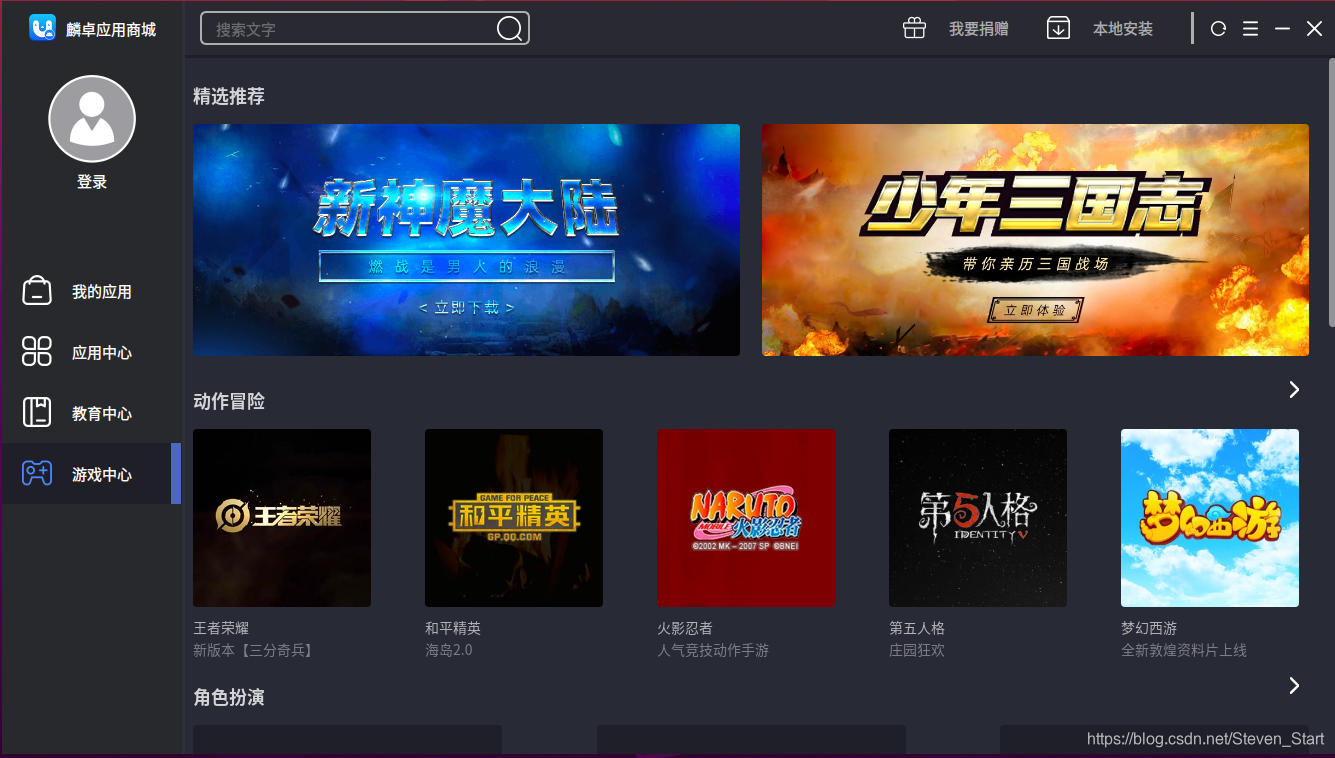Image resolution: width=1335 pixels, height=758 pixels.
Task: Click the four-squares 应用中心 icon
Action: click(37, 352)
